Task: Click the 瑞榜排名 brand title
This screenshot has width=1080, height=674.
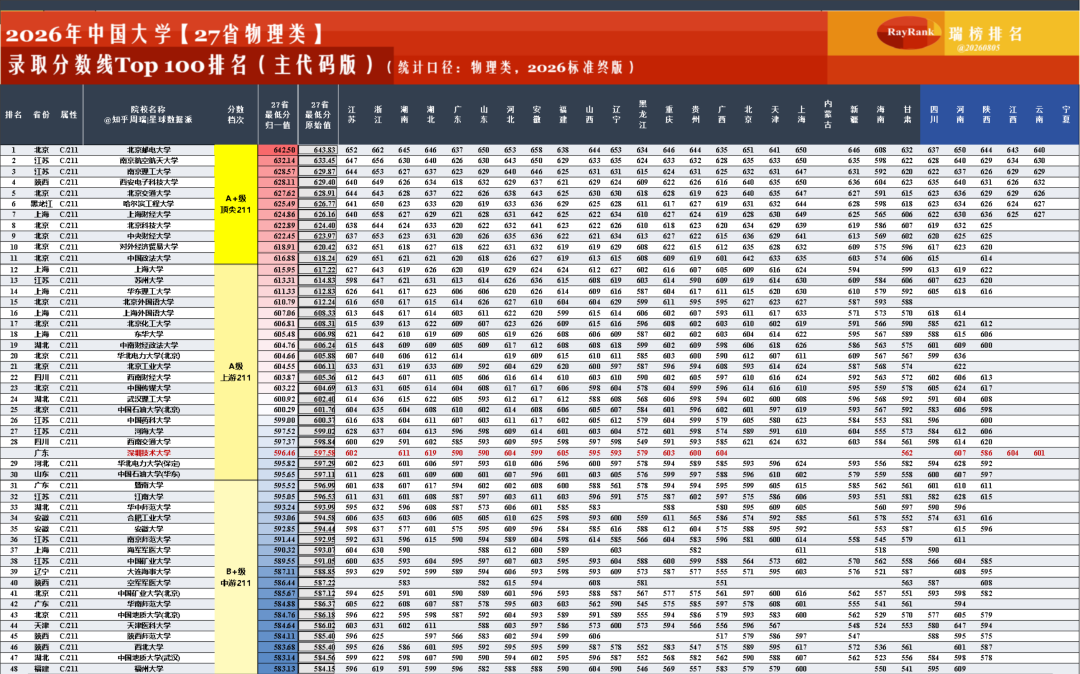Action: coord(986,34)
